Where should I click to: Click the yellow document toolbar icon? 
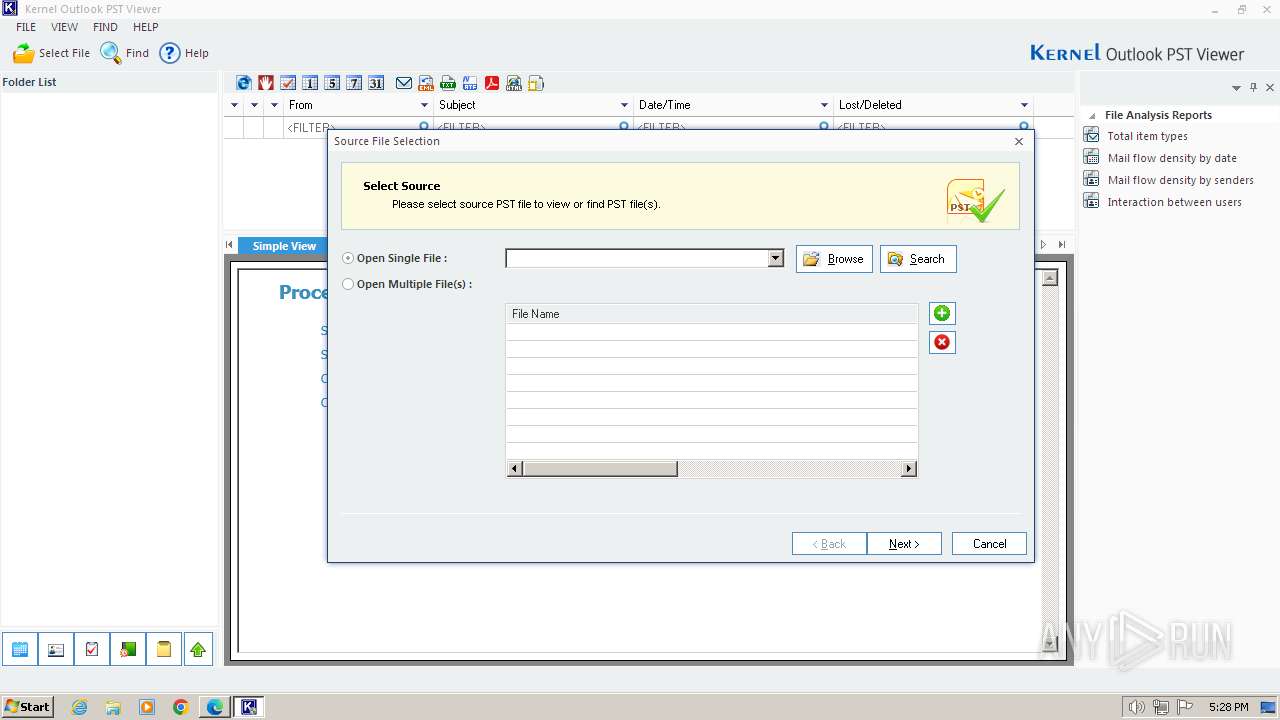click(536, 83)
